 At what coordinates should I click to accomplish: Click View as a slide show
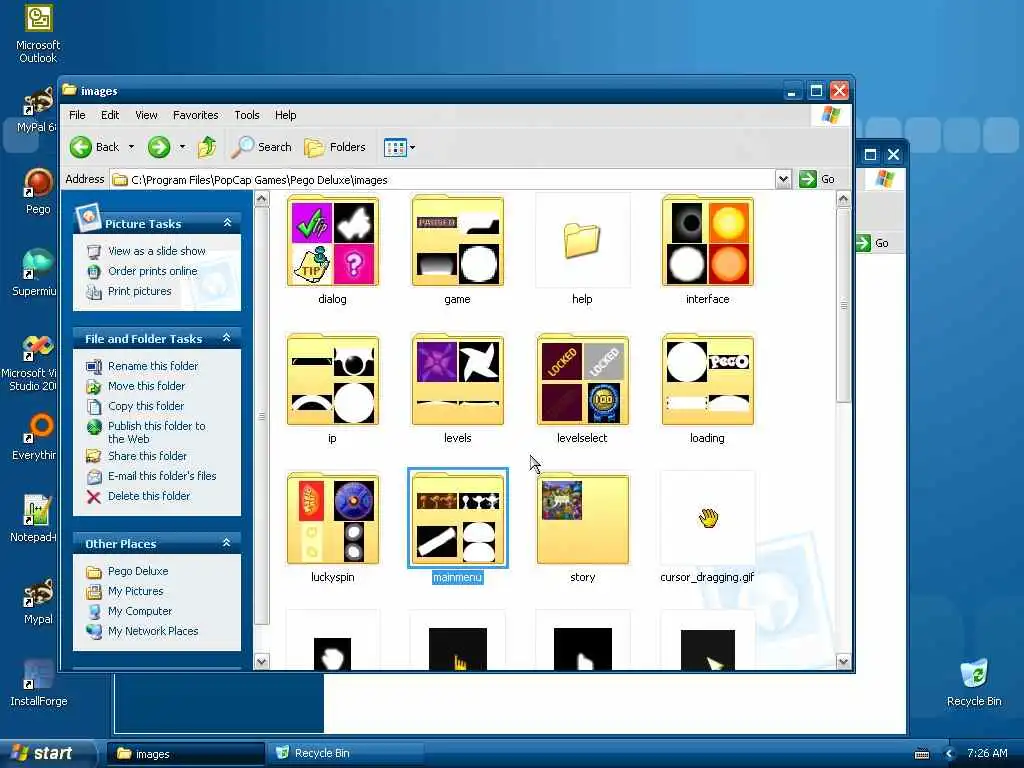pos(157,251)
